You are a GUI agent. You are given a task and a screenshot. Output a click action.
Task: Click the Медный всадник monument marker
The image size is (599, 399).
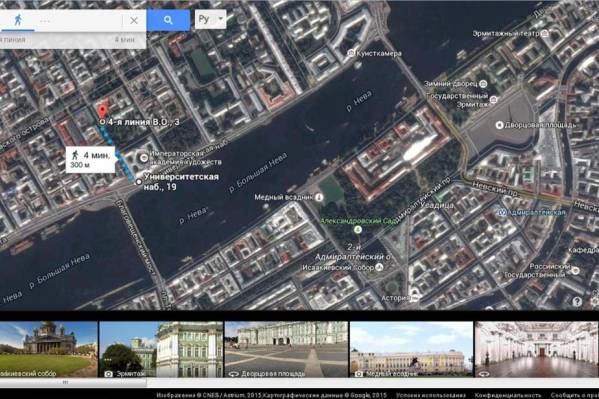point(319,197)
